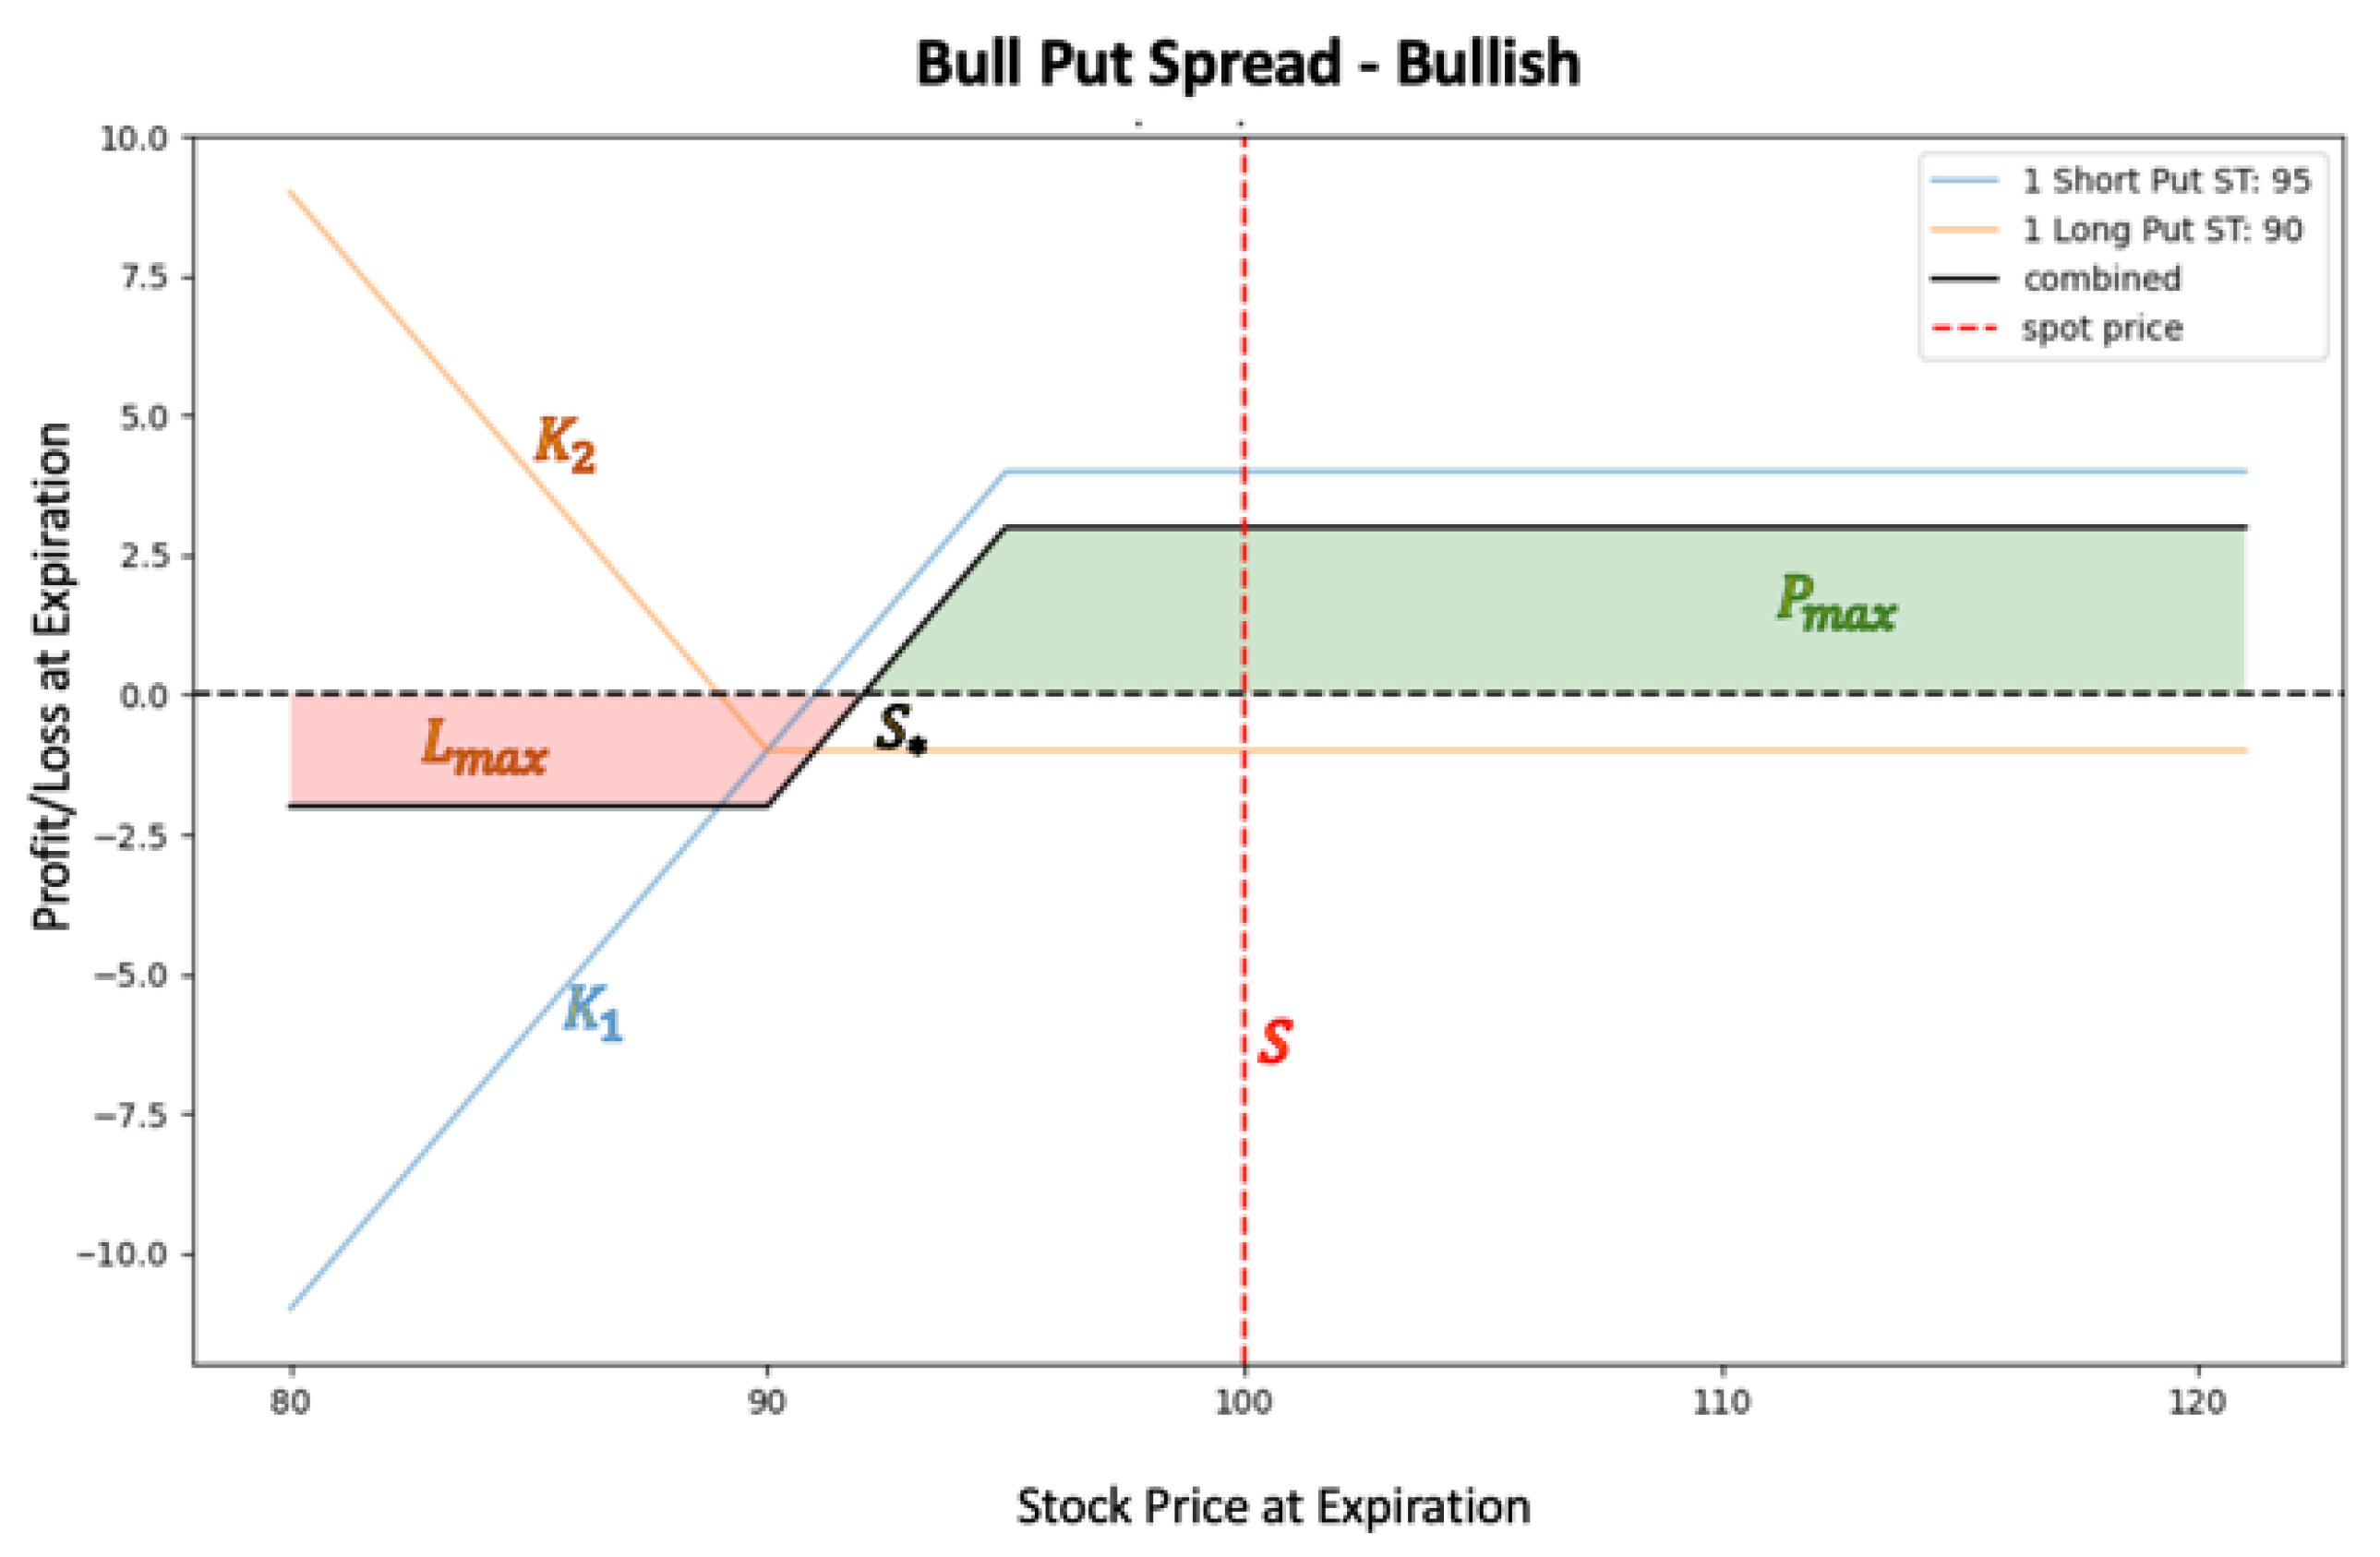2380x1557 pixels.
Task: Select the '1 Short Put ST: 95' legend label
Action: point(2167,181)
